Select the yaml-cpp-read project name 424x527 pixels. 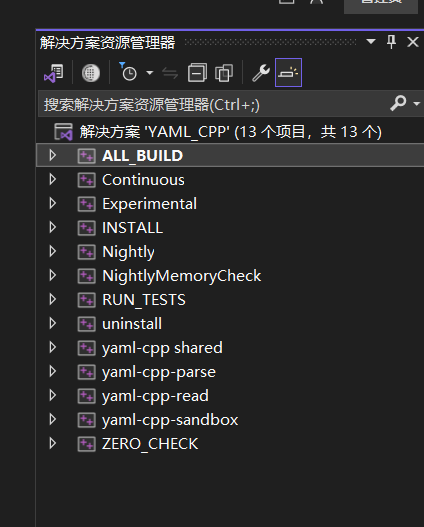click(155, 396)
